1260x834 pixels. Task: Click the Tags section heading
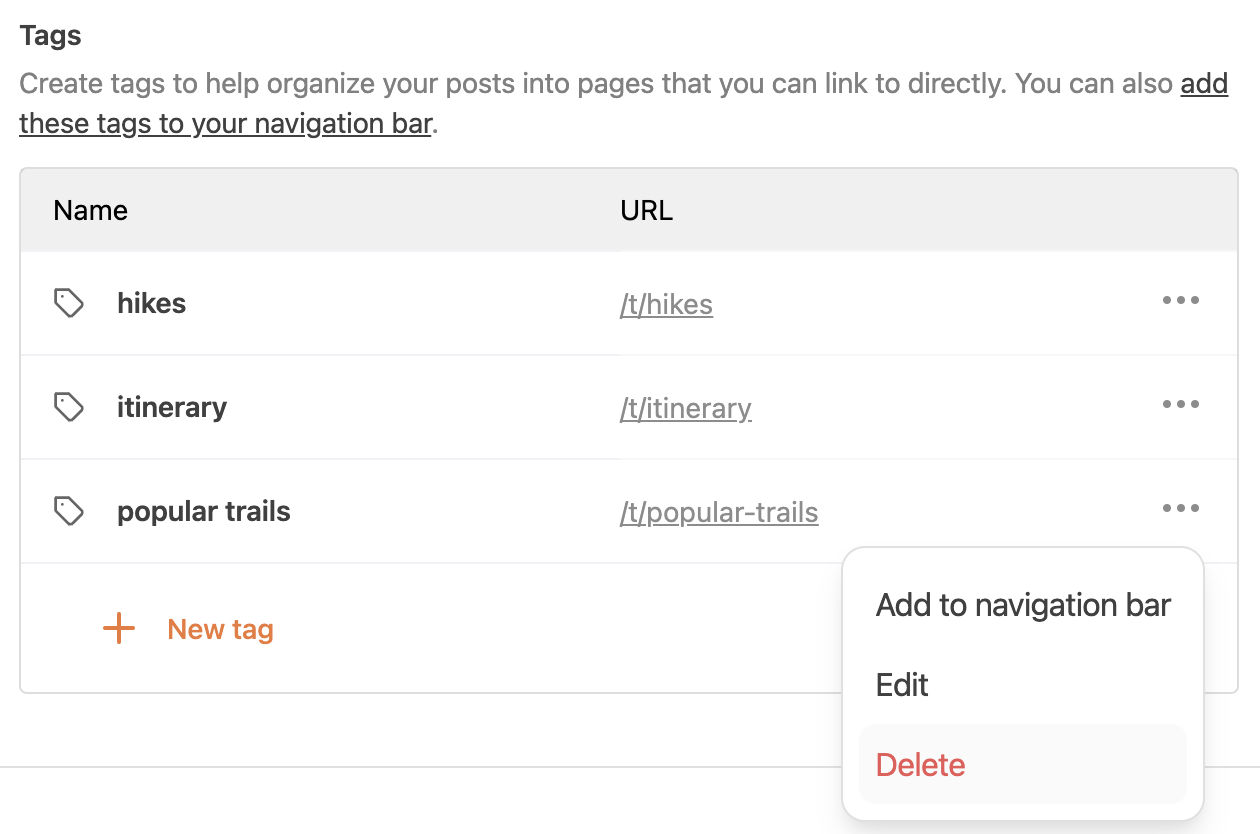[49, 35]
